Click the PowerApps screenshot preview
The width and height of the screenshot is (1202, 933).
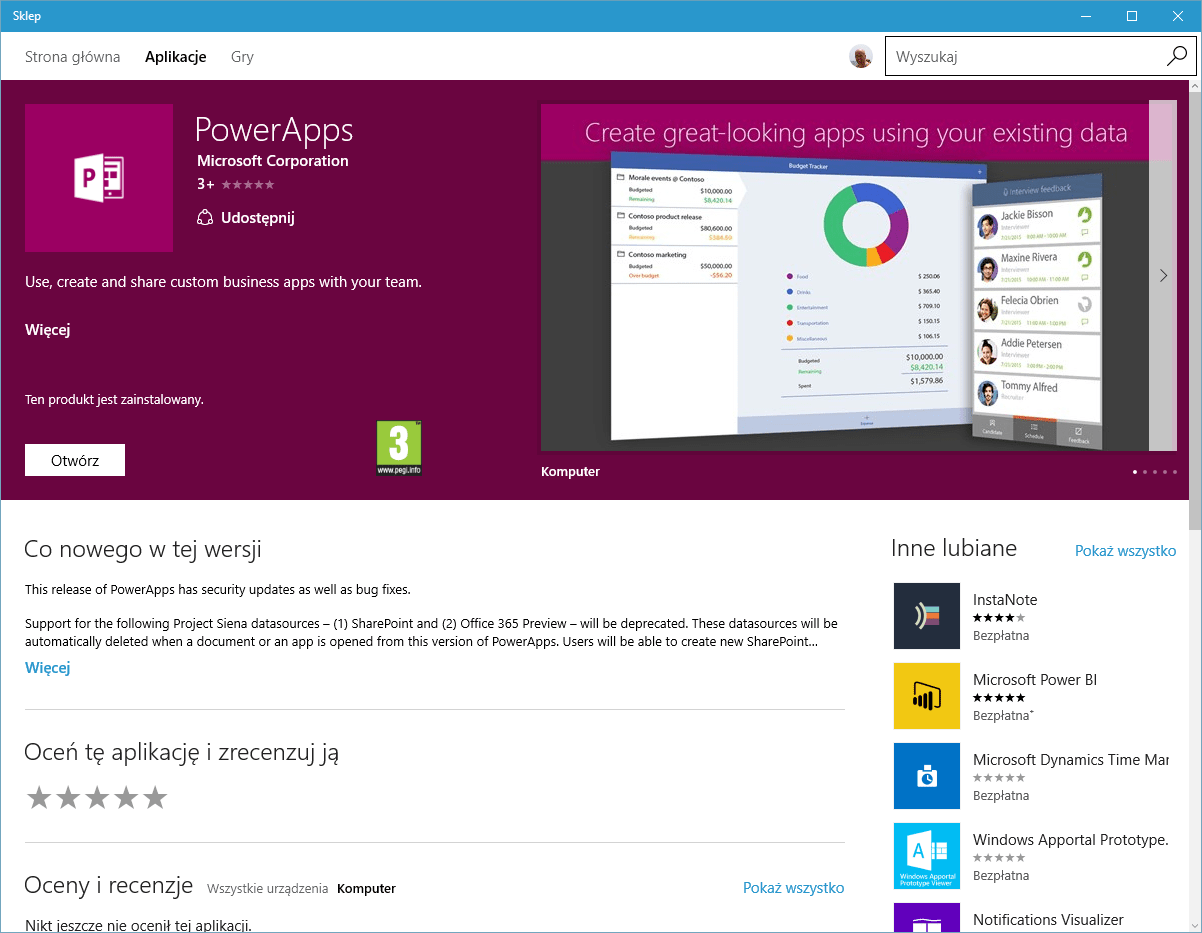[845, 276]
